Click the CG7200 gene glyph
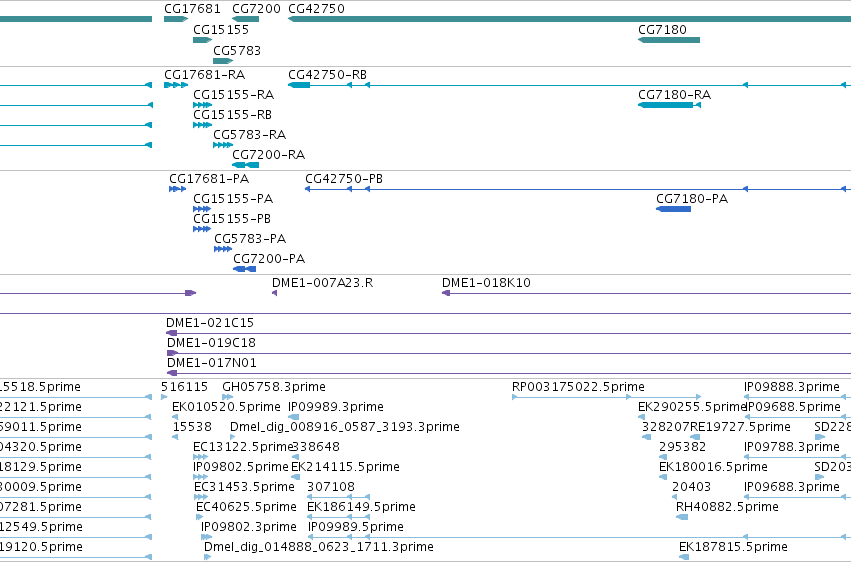The width and height of the screenshot is (851, 562). 245,19
